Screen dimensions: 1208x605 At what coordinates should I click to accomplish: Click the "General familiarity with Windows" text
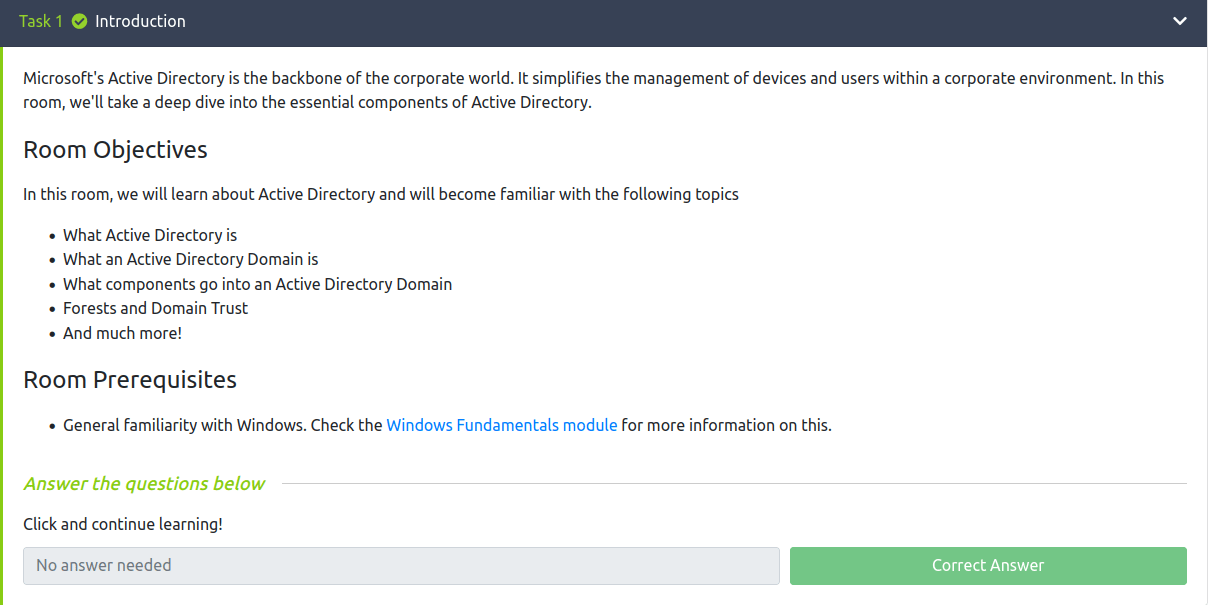click(x=184, y=425)
